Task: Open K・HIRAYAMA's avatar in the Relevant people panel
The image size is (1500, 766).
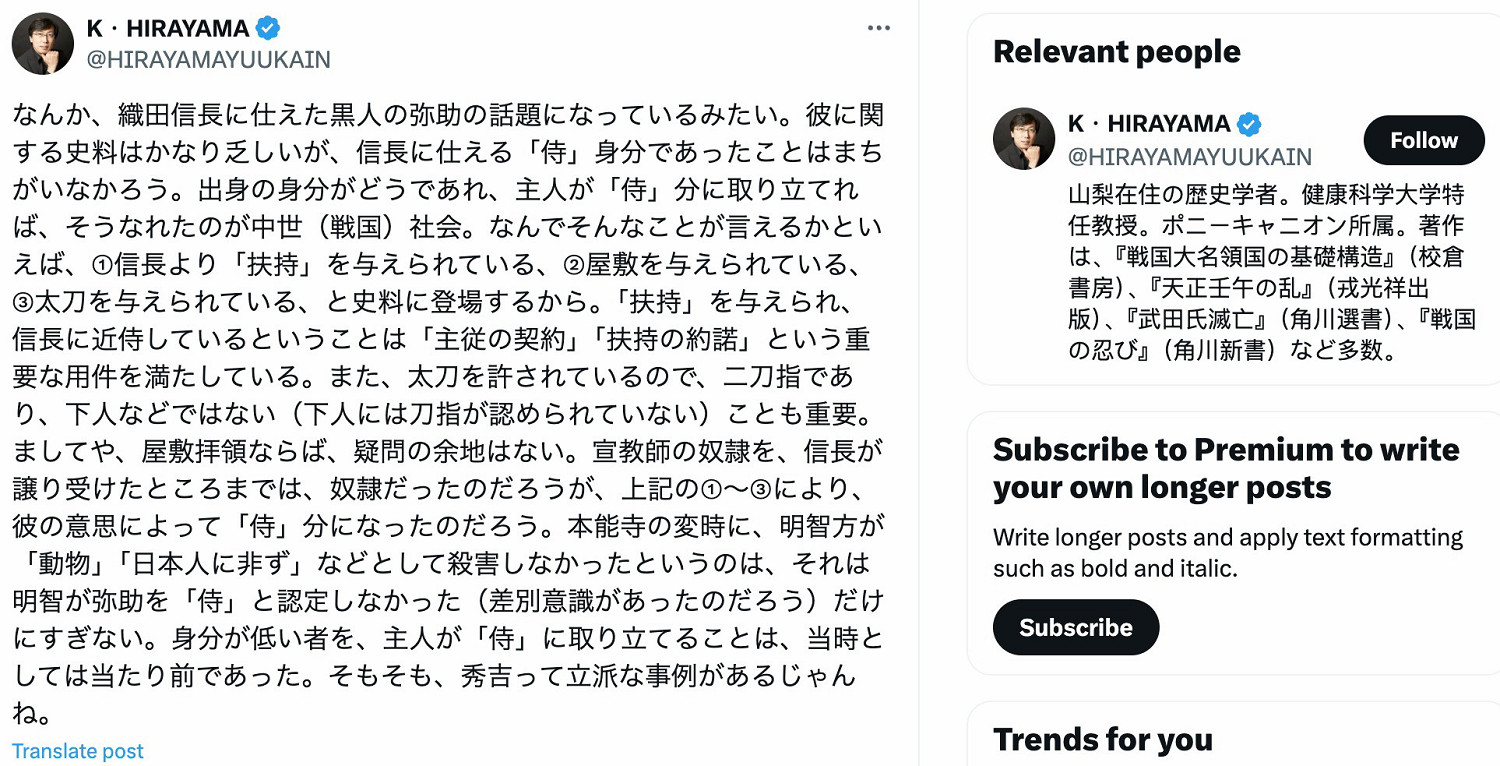Action: pos(1024,138)
